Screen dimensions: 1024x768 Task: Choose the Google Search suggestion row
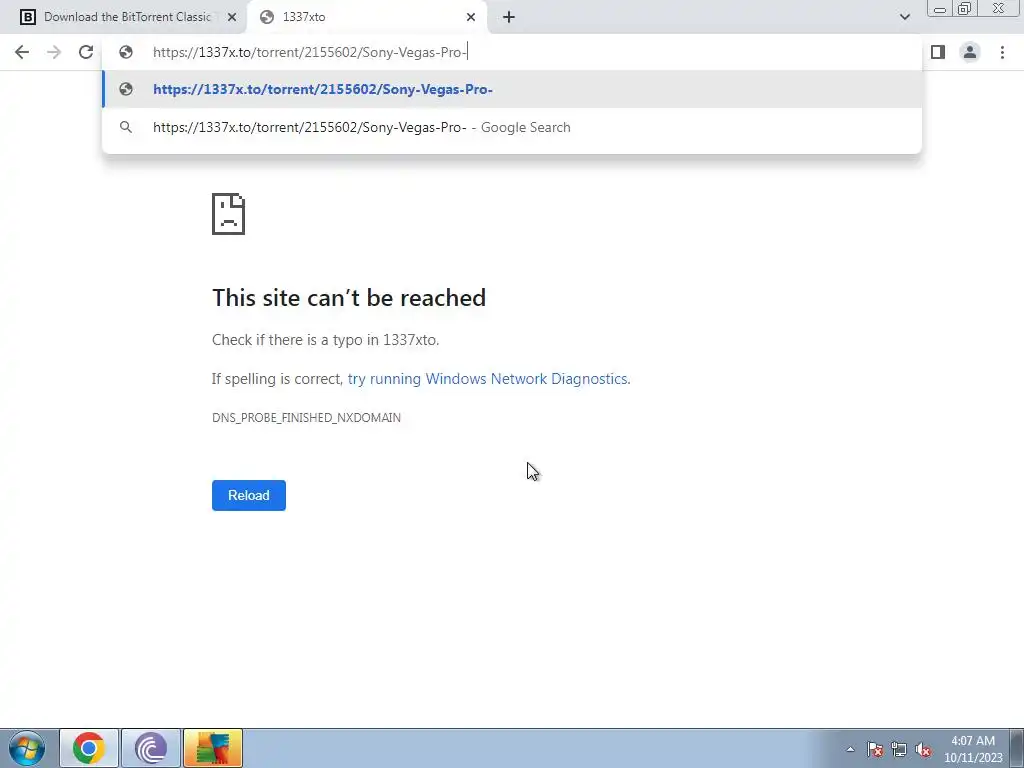pyautogui.click(x=512, y=127)
